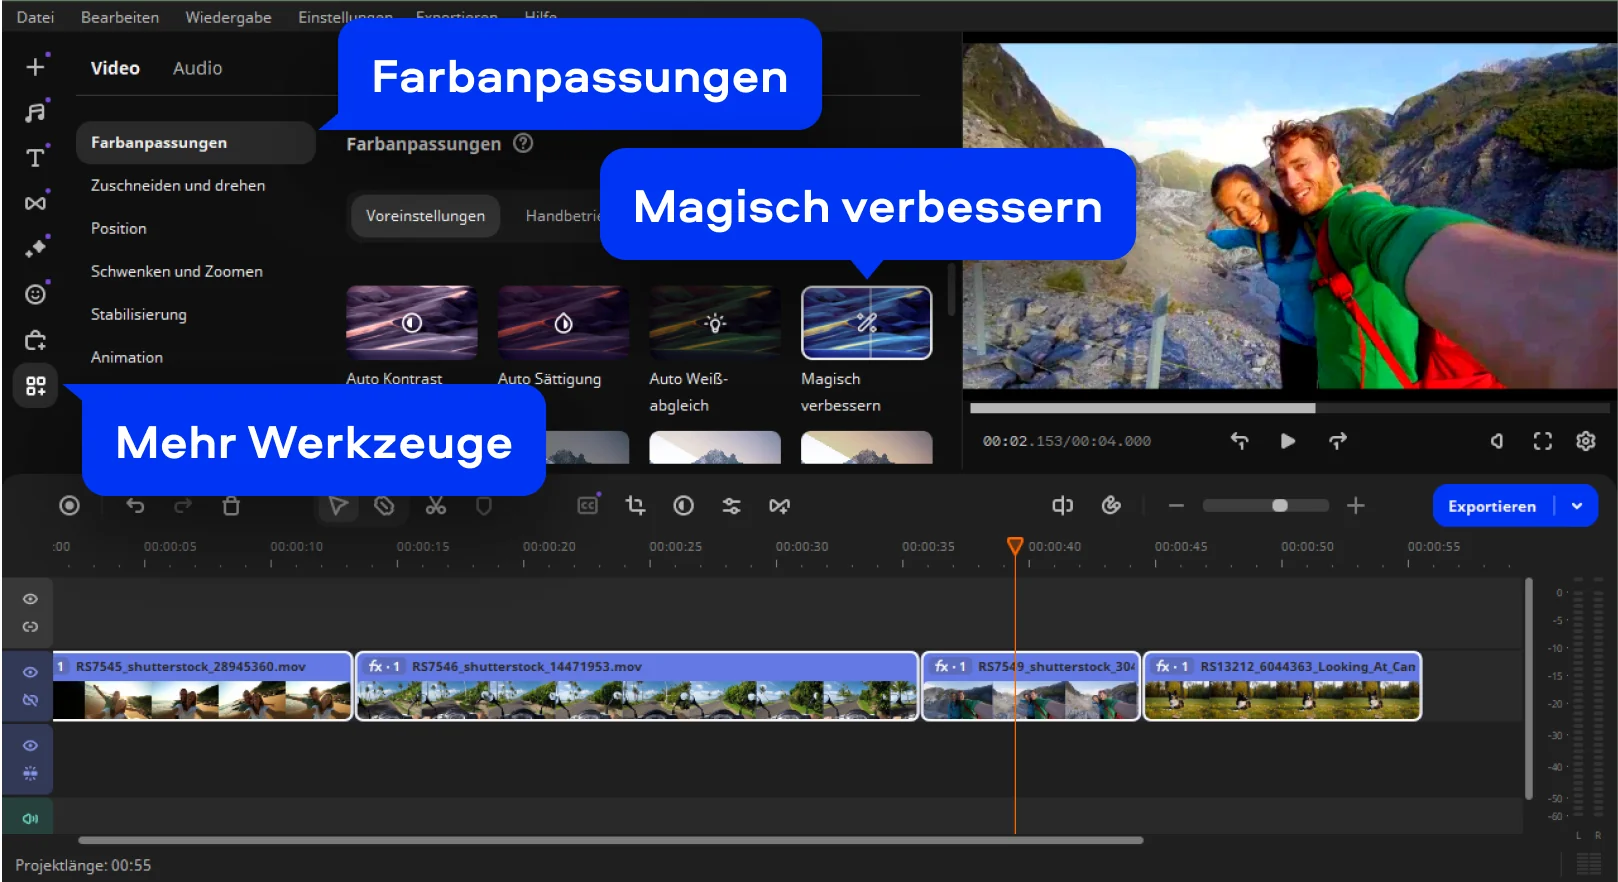The height and width of the screenshot is (882, 1618).
Task: Open the Stabilisierung option
Action: [139, 315]
